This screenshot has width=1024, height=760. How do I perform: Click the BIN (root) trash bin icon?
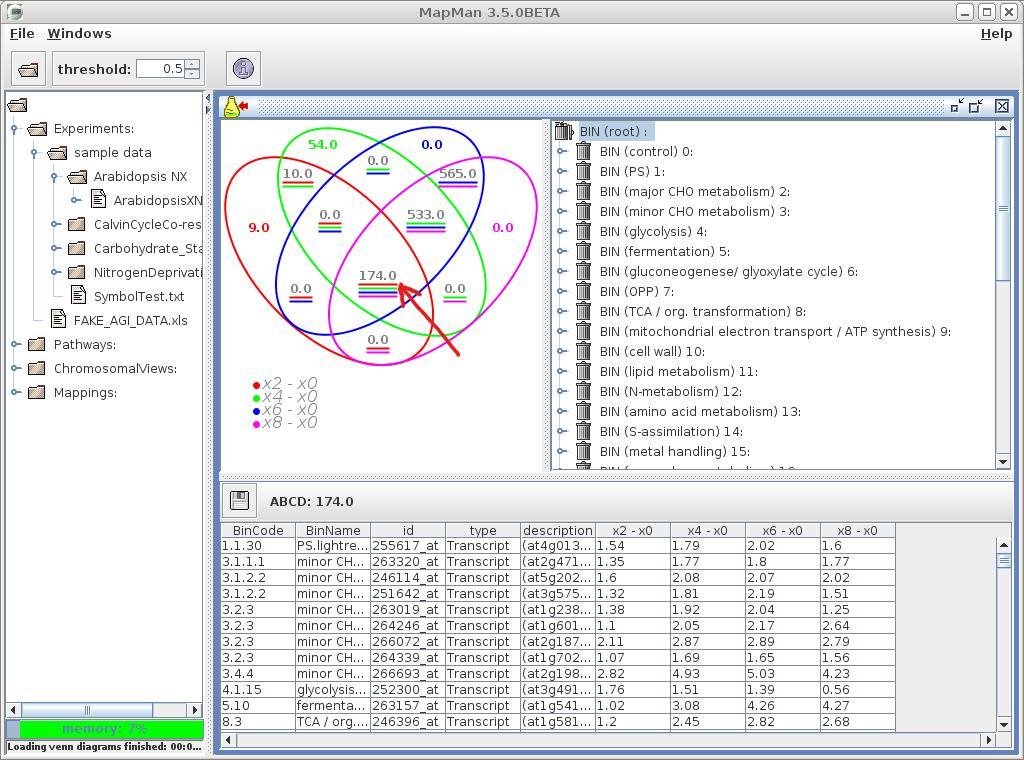point(564,131)
